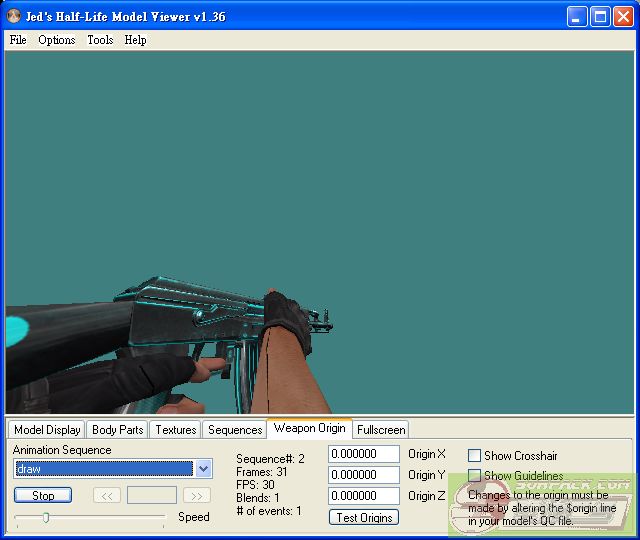The width and height of the screenshot is (640, 540).
Task: Click the app icon in title bar
Action: pos(13,16)
